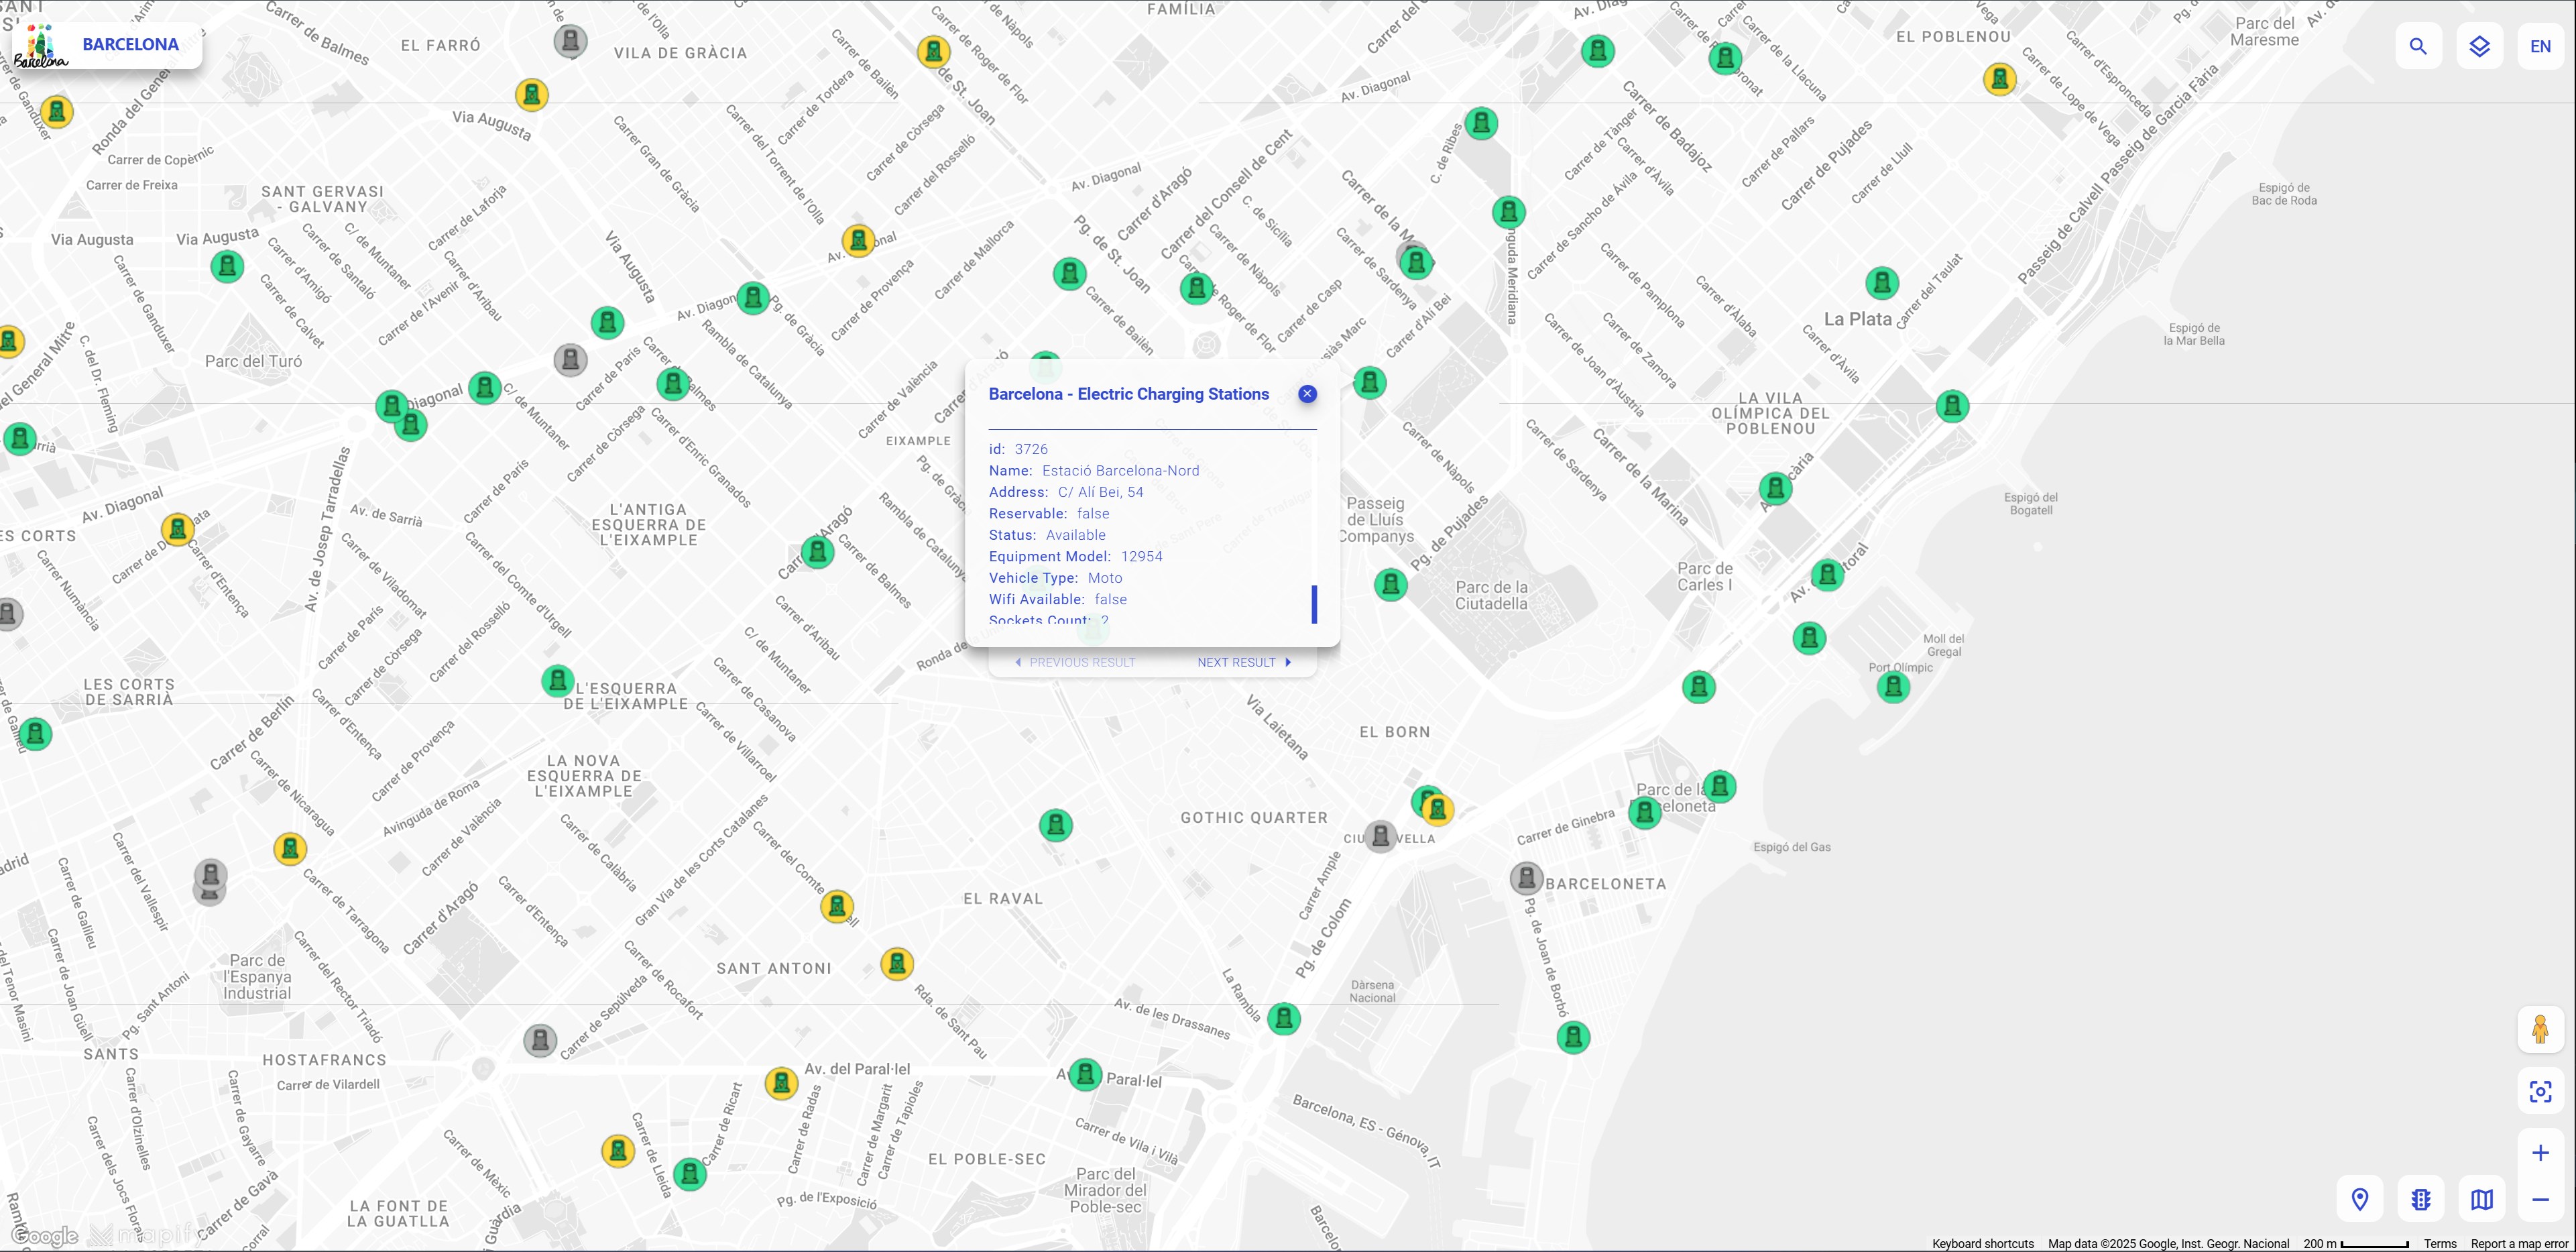
Task: Open the layers selector icon
Action: tap(2481, 45)
